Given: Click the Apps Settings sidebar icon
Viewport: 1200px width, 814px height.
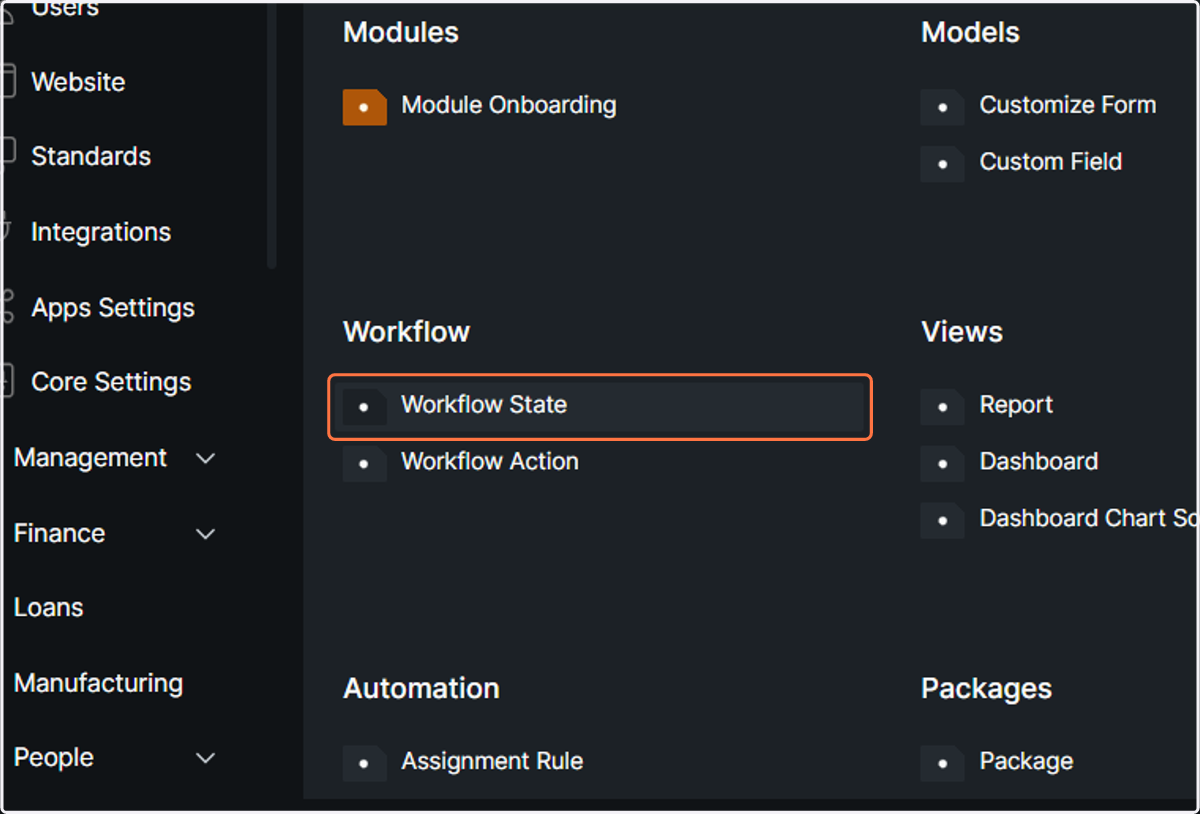Looking at the screenshot, I should [x=8, y=307].
